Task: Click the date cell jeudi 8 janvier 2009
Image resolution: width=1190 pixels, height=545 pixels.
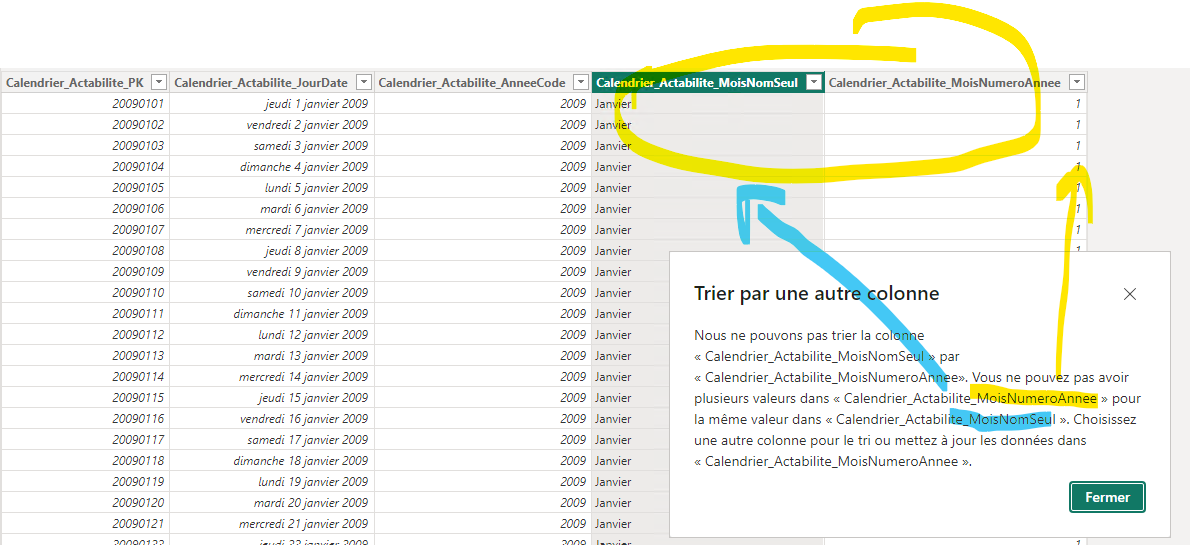Action: click(272, 250)
